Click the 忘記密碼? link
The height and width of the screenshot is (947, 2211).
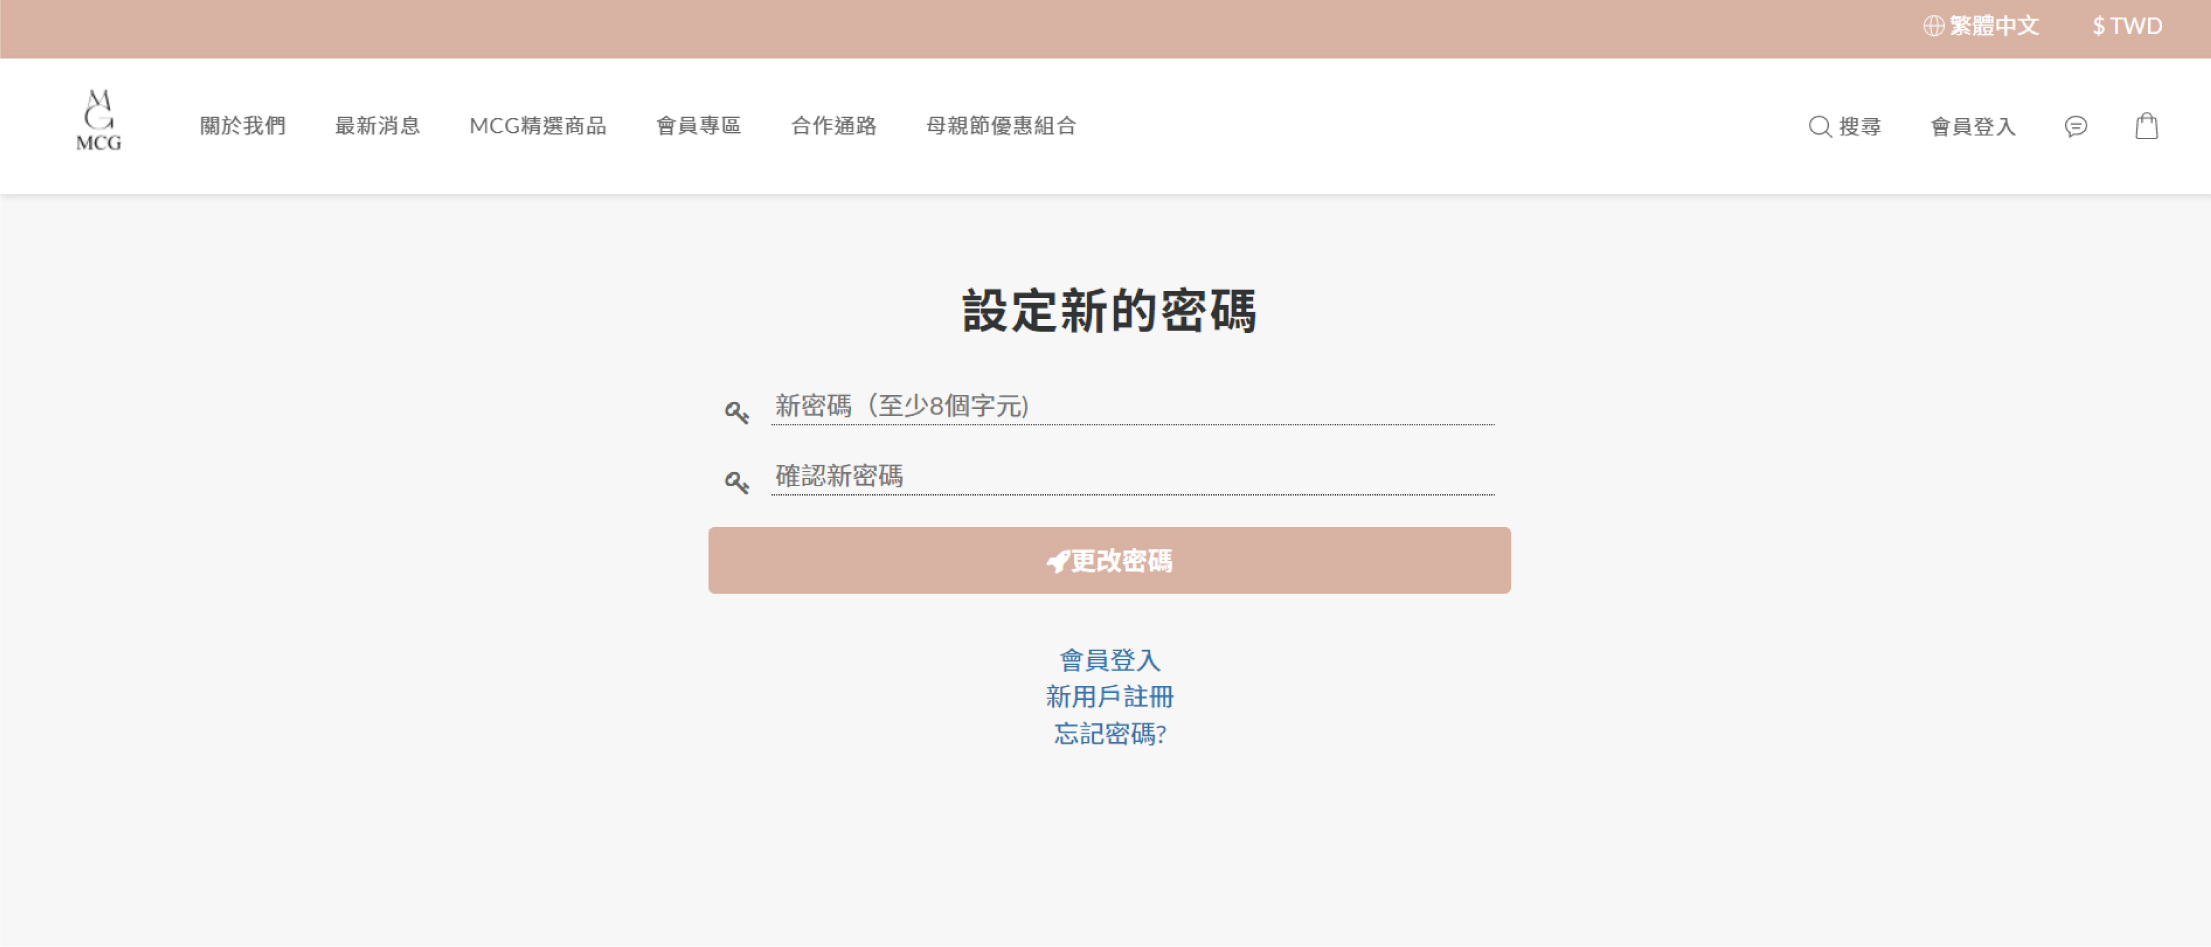coord(1108,735)
